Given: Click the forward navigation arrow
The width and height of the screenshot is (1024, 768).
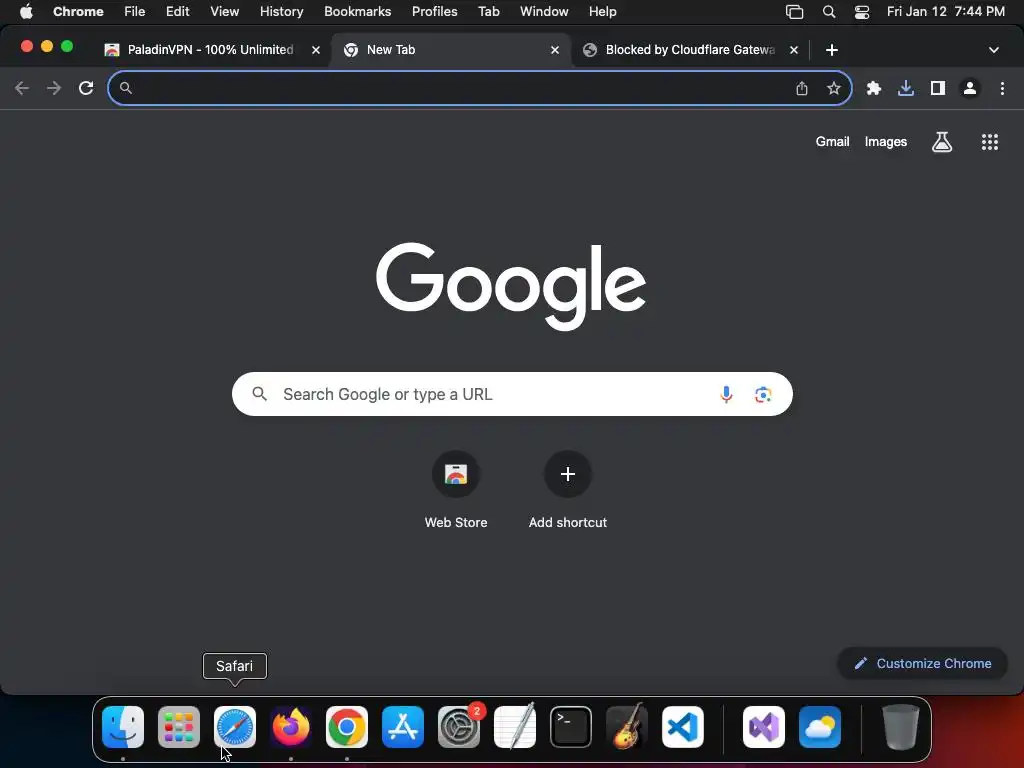Looking at the screenshot, I should [x=54, y=88].
